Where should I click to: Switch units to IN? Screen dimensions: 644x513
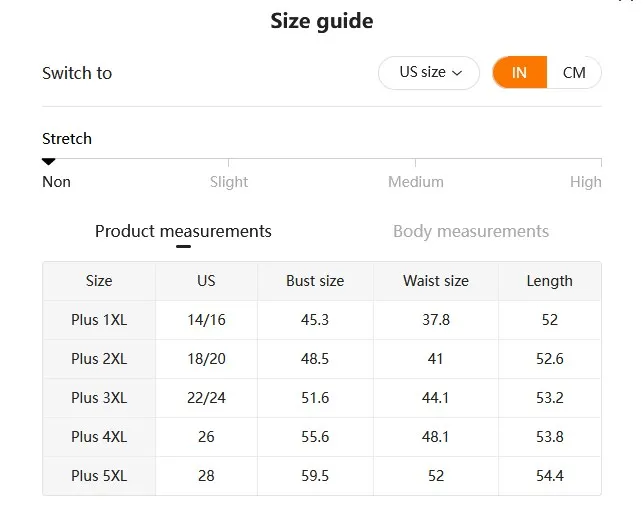(x=519, y=73)
